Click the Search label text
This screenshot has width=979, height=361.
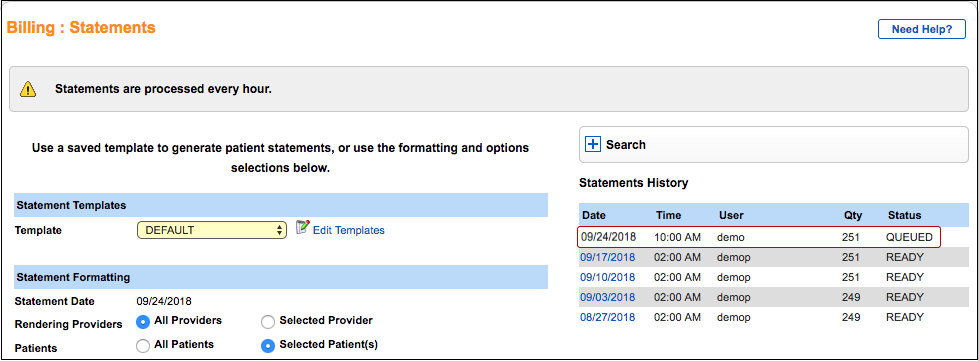pos(626,144)
